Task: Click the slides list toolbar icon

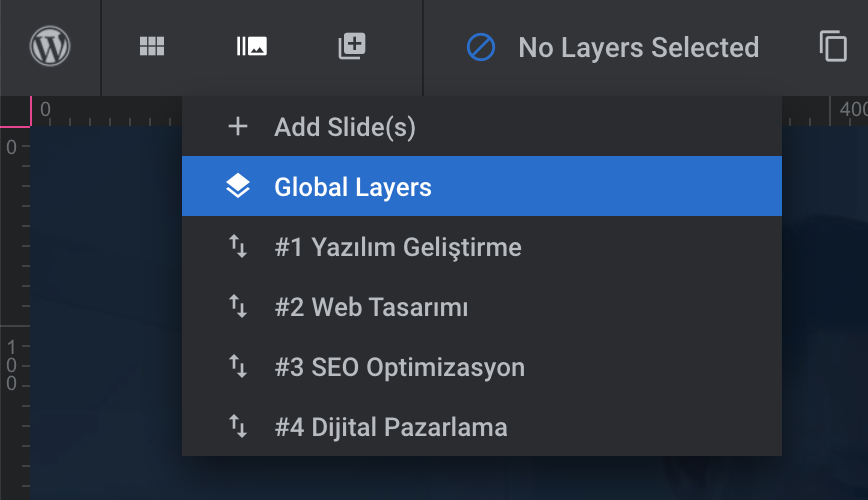Action: (251, 47)
